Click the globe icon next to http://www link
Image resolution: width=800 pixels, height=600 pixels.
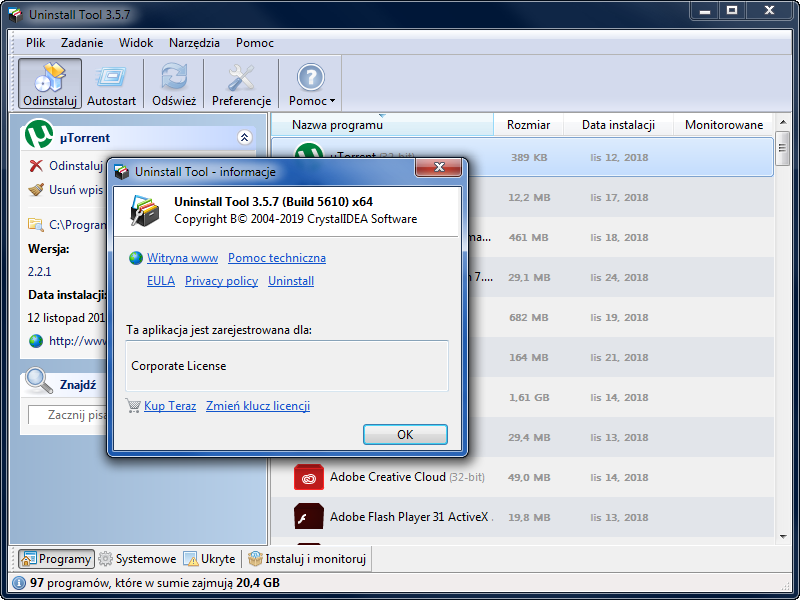coord(36,341)
